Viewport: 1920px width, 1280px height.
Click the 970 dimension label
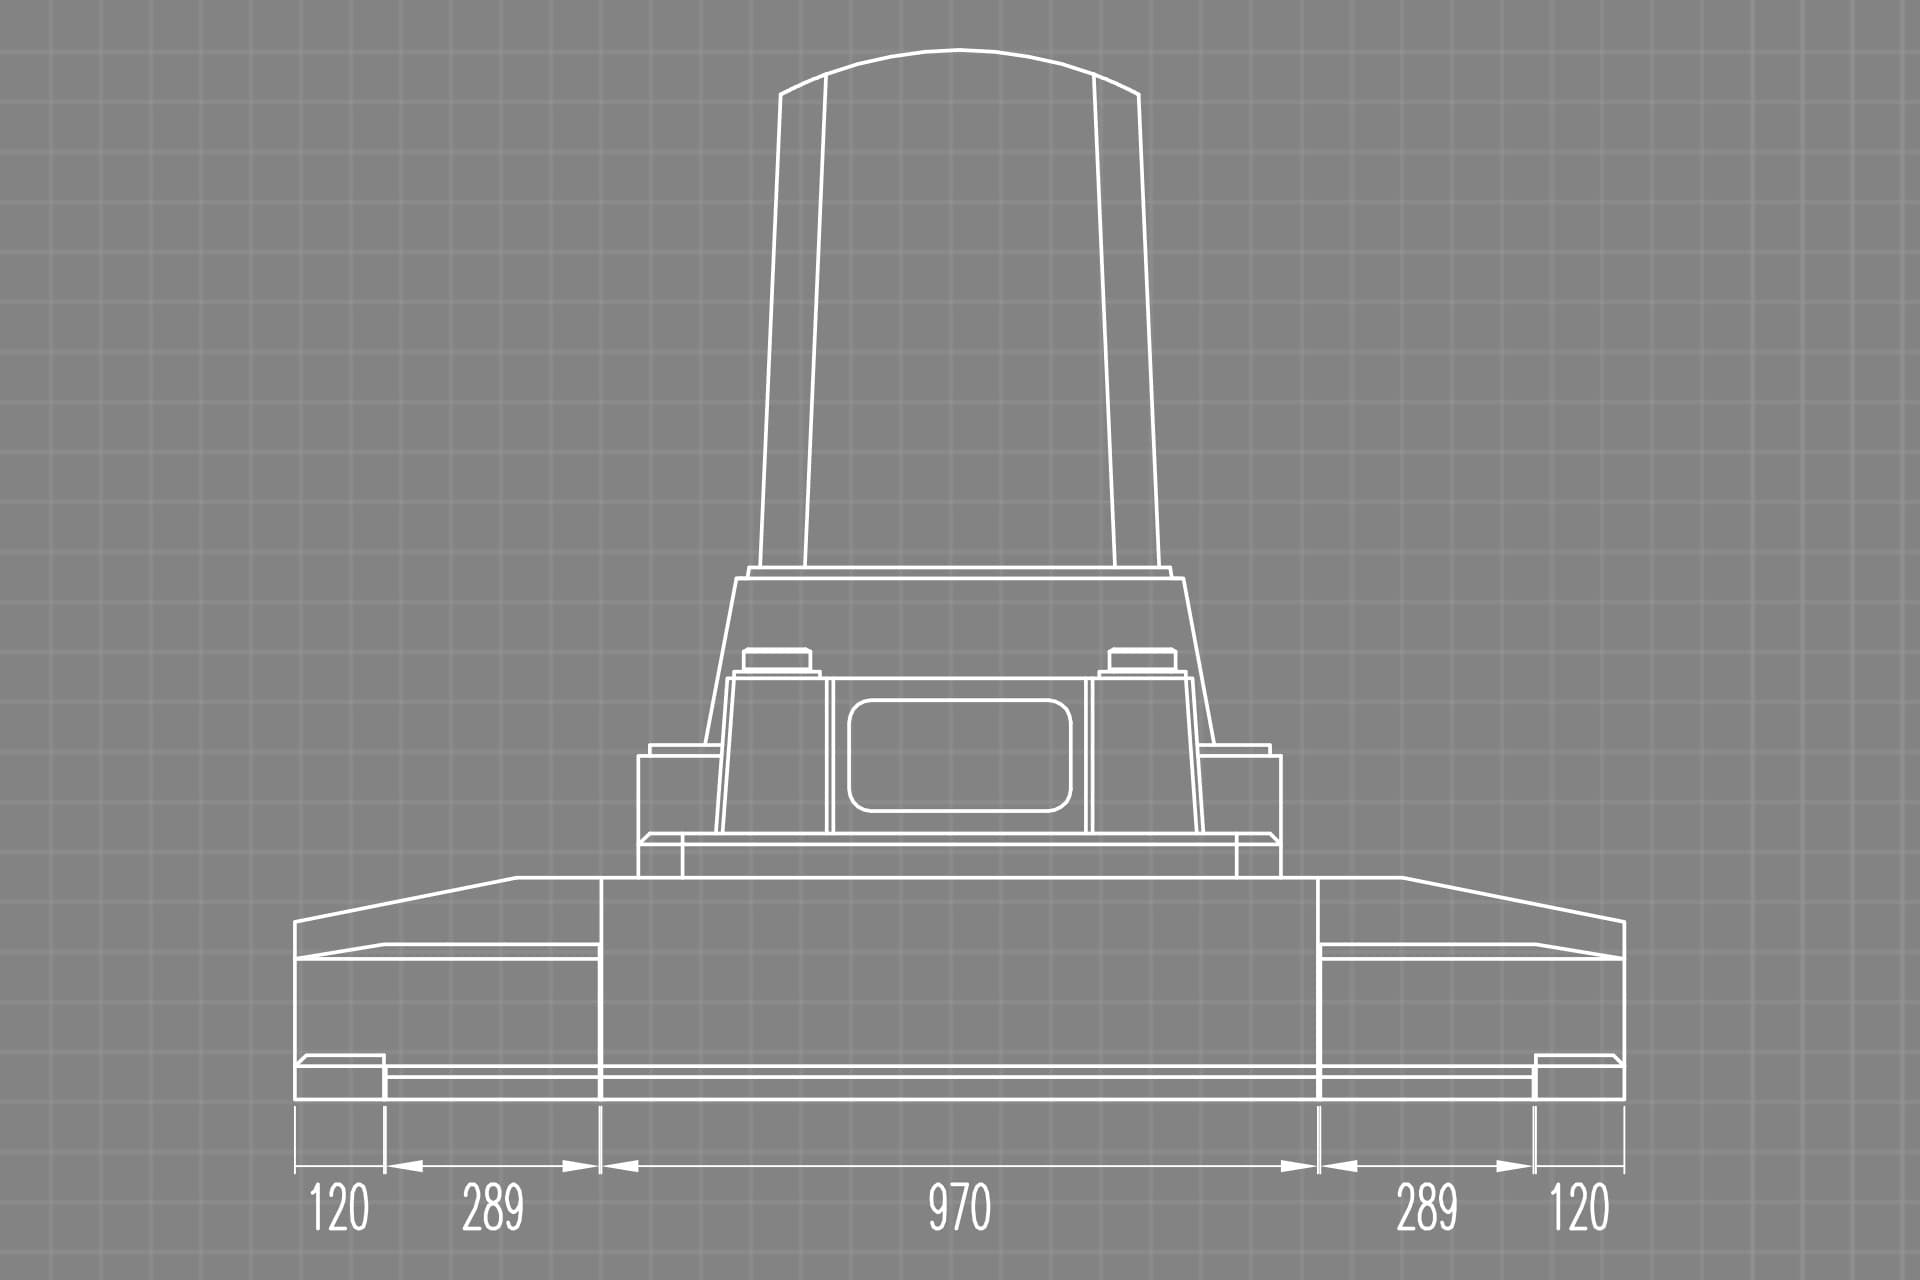[960, 1207]
